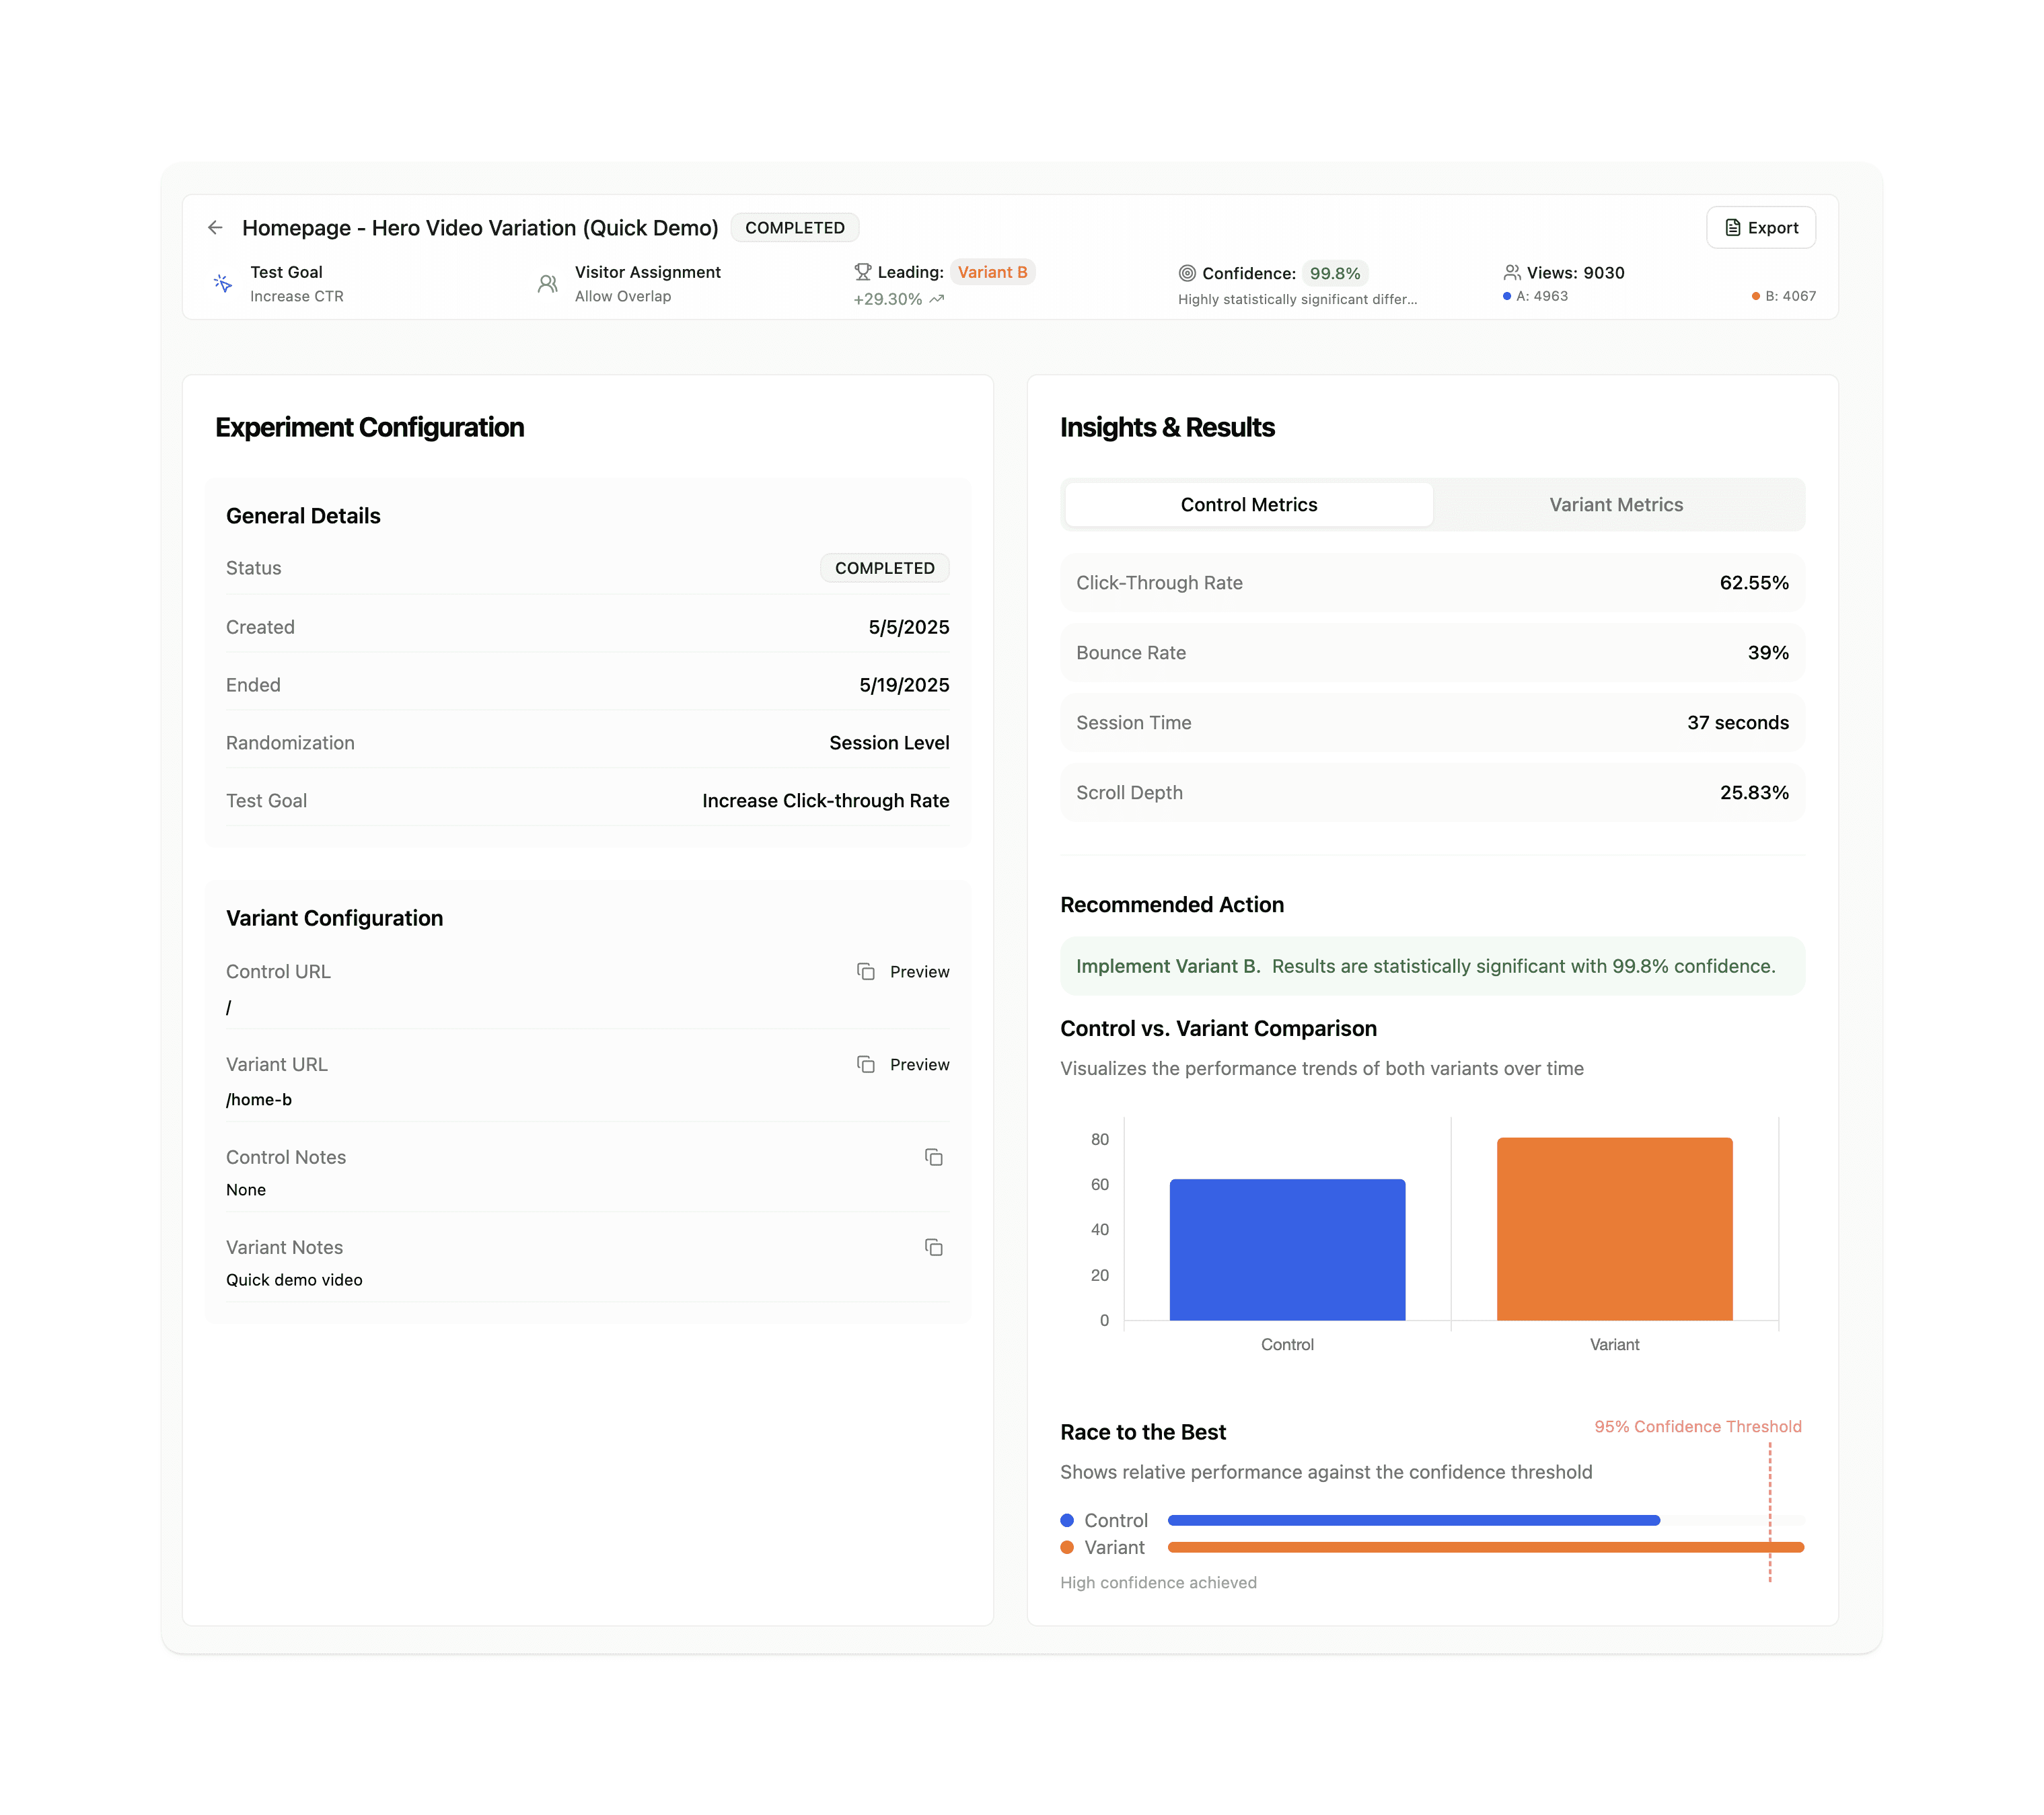The width and height of the screenshot is (2044, 1815).
Task: Click the Increase CTR text under Test Goal
Action: pyautogui.click(x=297, y=296)
